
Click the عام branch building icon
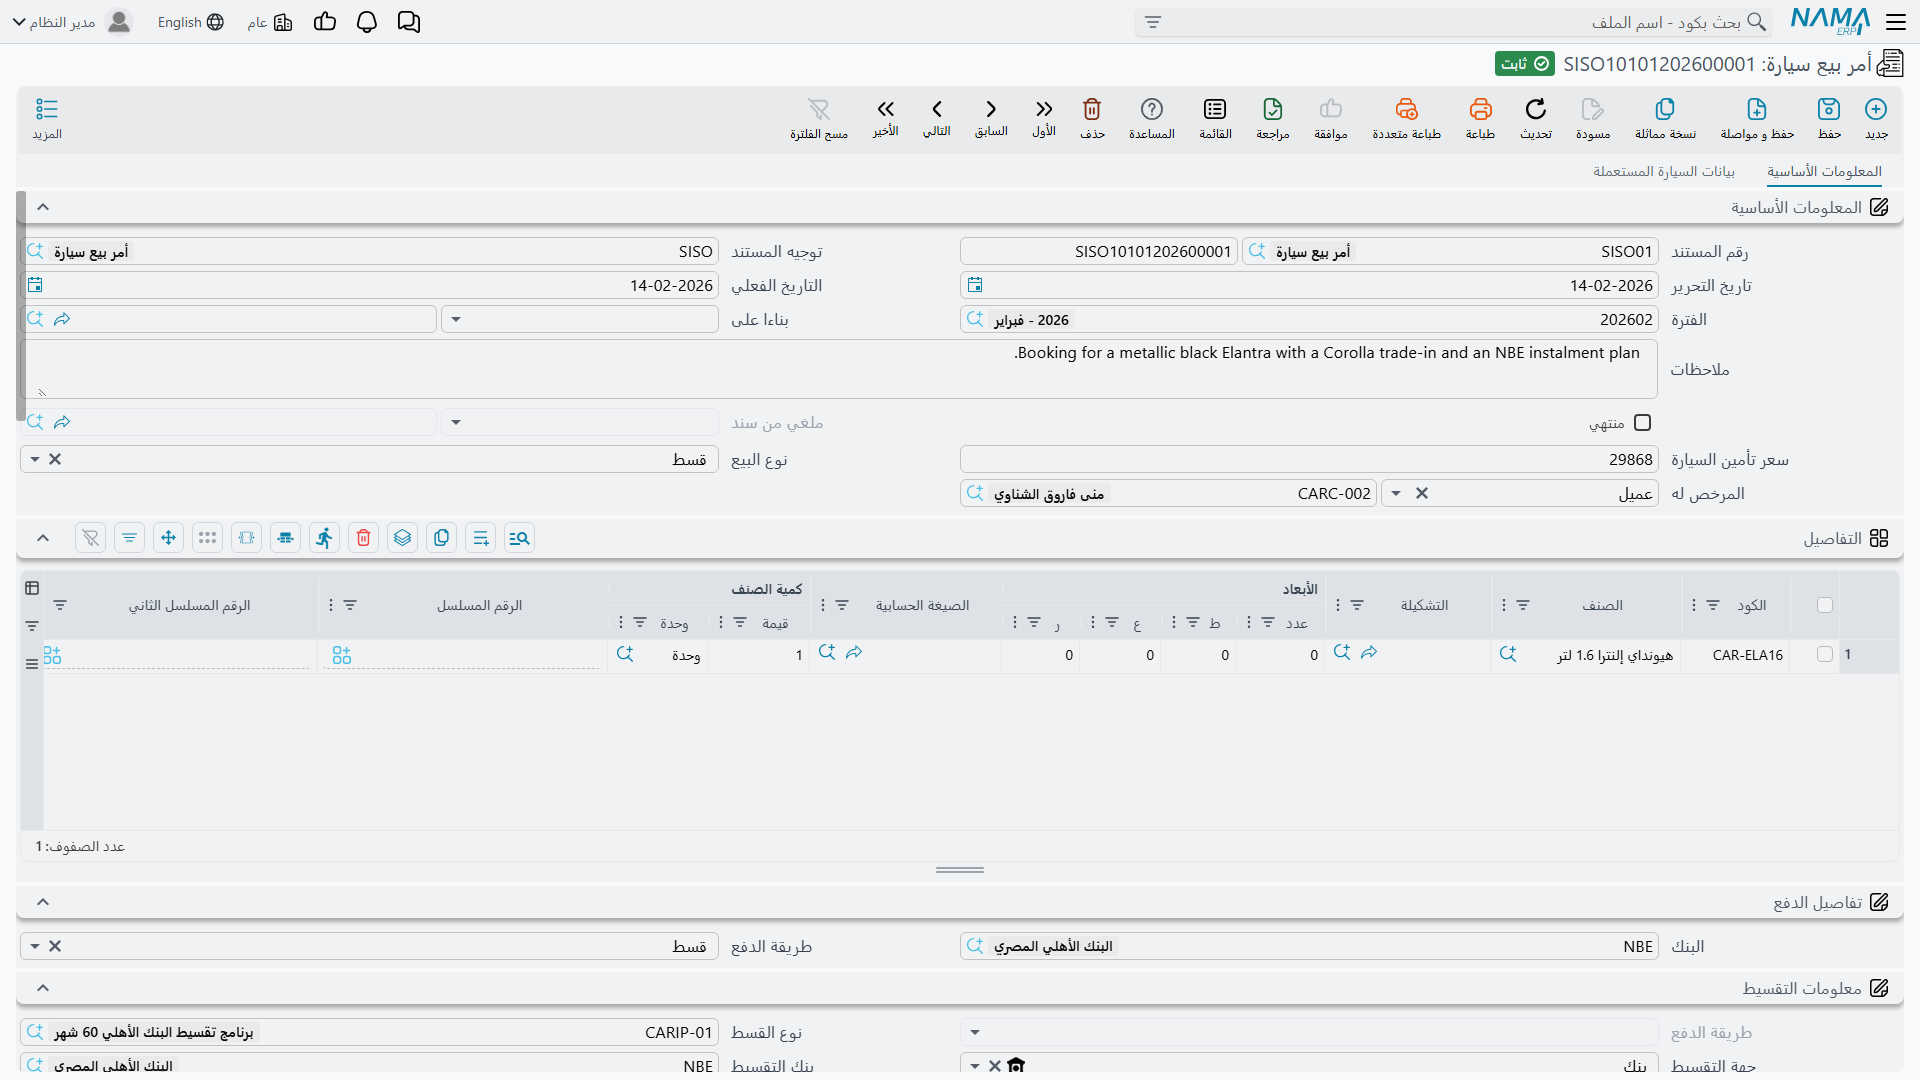coord(283,22)
